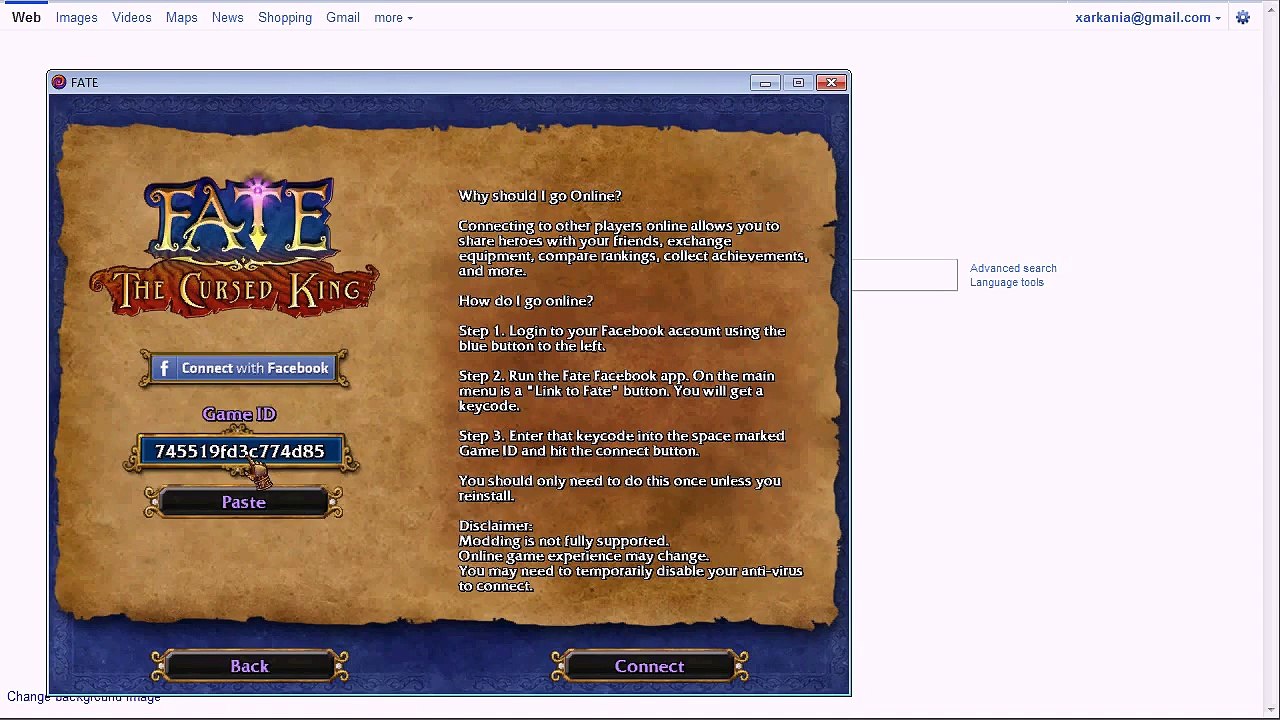
Task: Click 'Online game experience may change.' text
Action: pyautogui.click(x=584, y=556)
